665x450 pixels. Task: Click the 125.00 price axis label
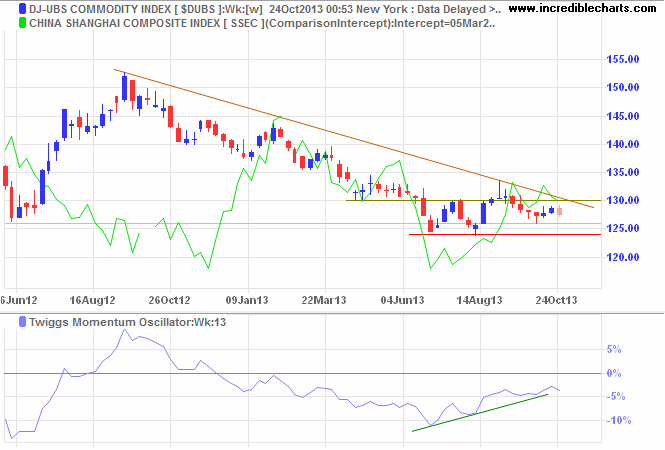623,229
